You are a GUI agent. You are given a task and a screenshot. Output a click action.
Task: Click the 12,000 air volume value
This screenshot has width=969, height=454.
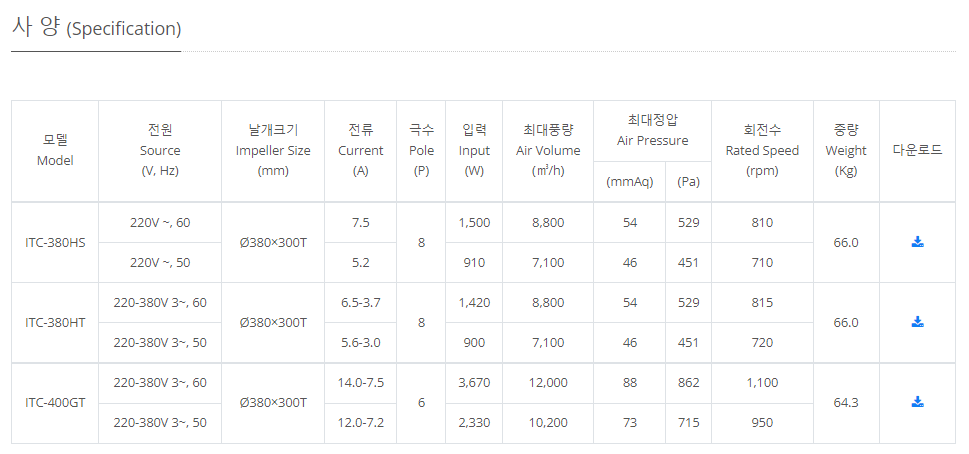[548, 382]
